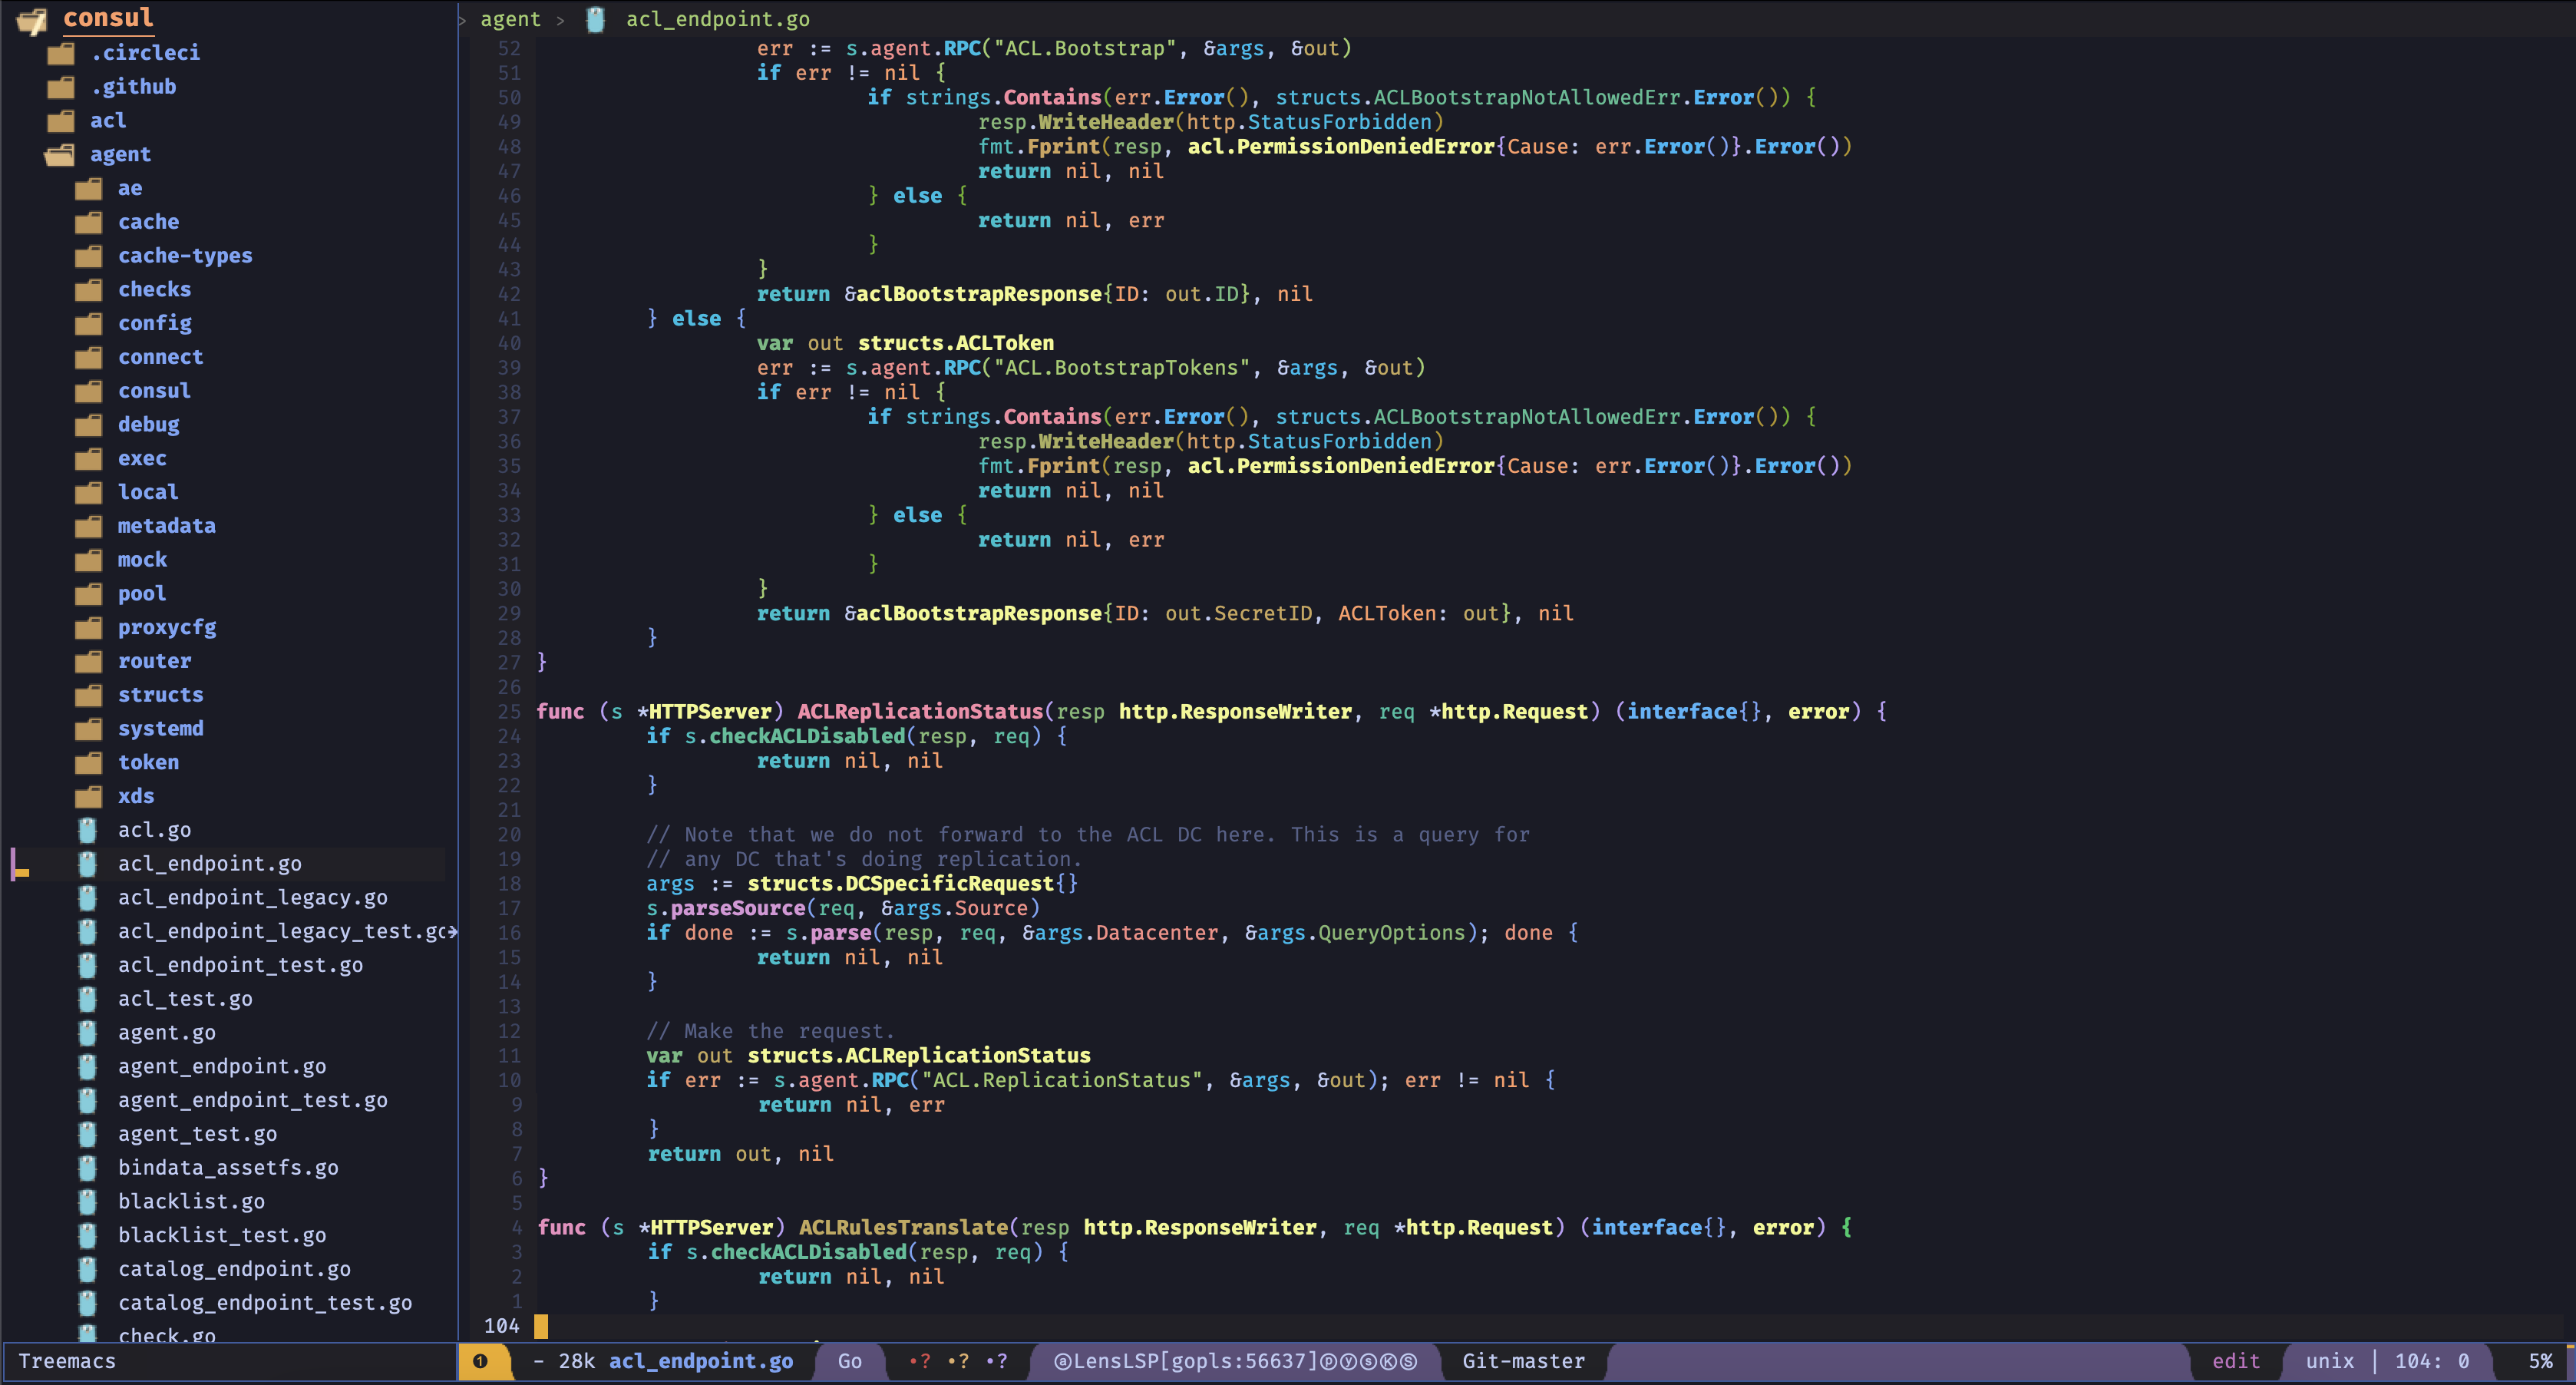Click the Go major mode label

(849, 1361)
